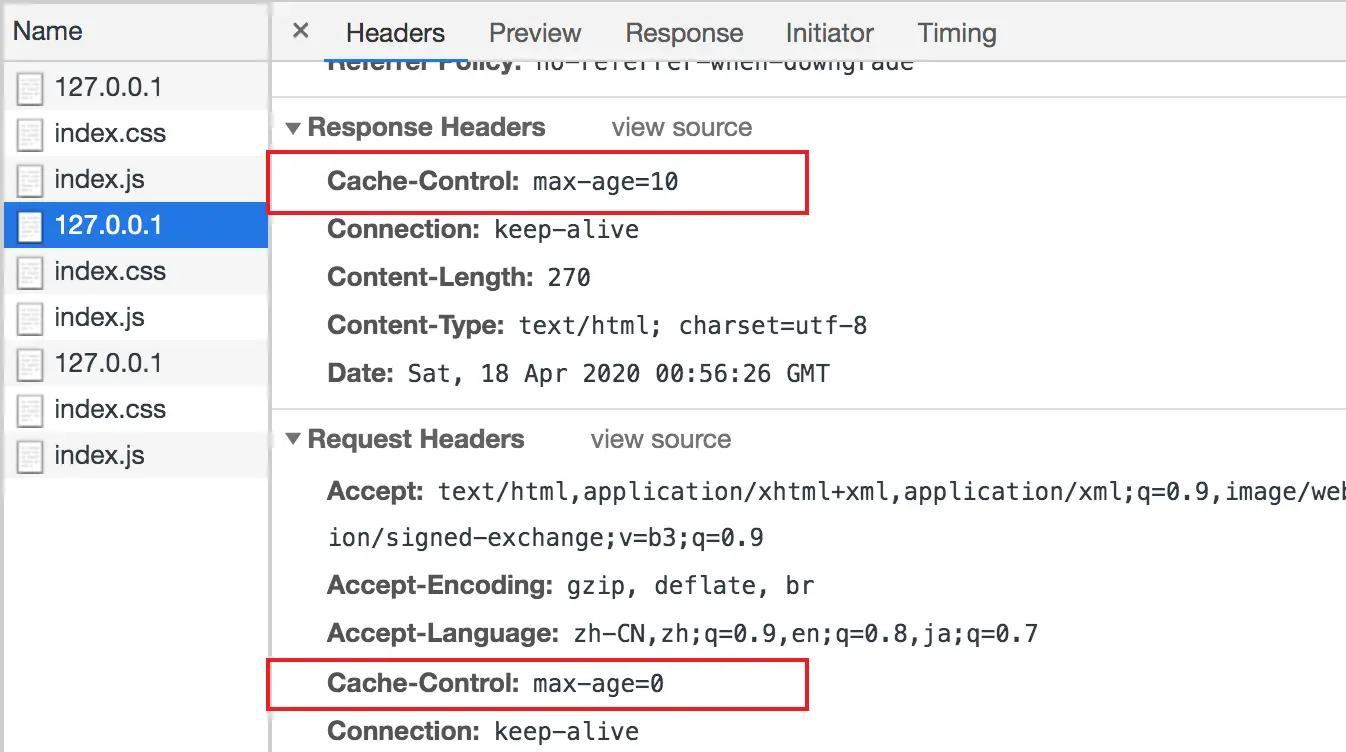Click file icon next to first index.js
The width and height of the screenshot is (1346, 752).
click(x=30, y=182)
